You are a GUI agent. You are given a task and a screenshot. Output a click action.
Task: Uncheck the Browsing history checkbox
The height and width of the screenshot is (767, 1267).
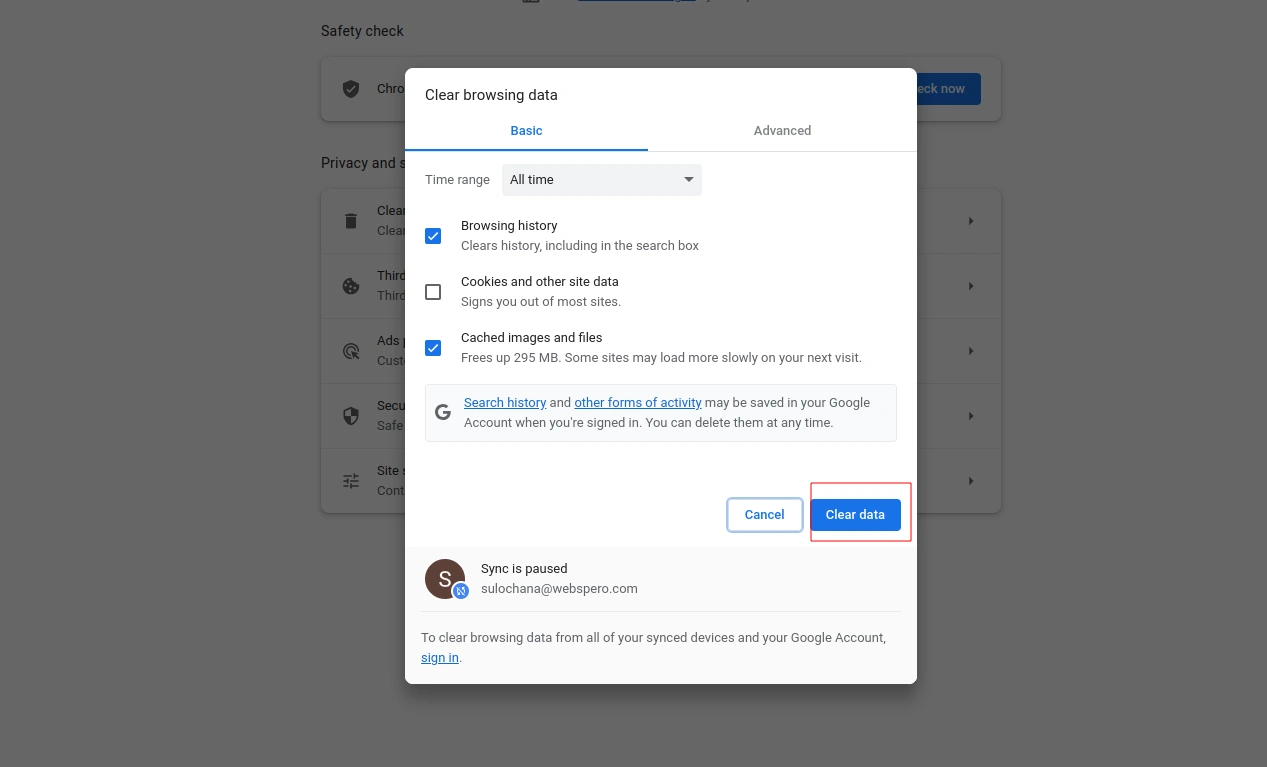pyautogui.click(x=433, y=236)
